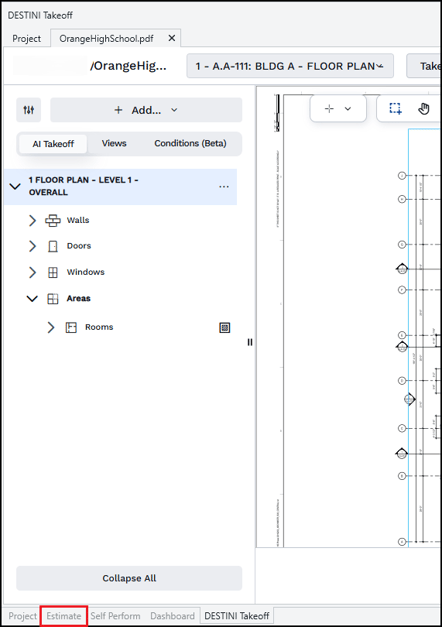Click the Collapse All button

(x=129, y=578)
